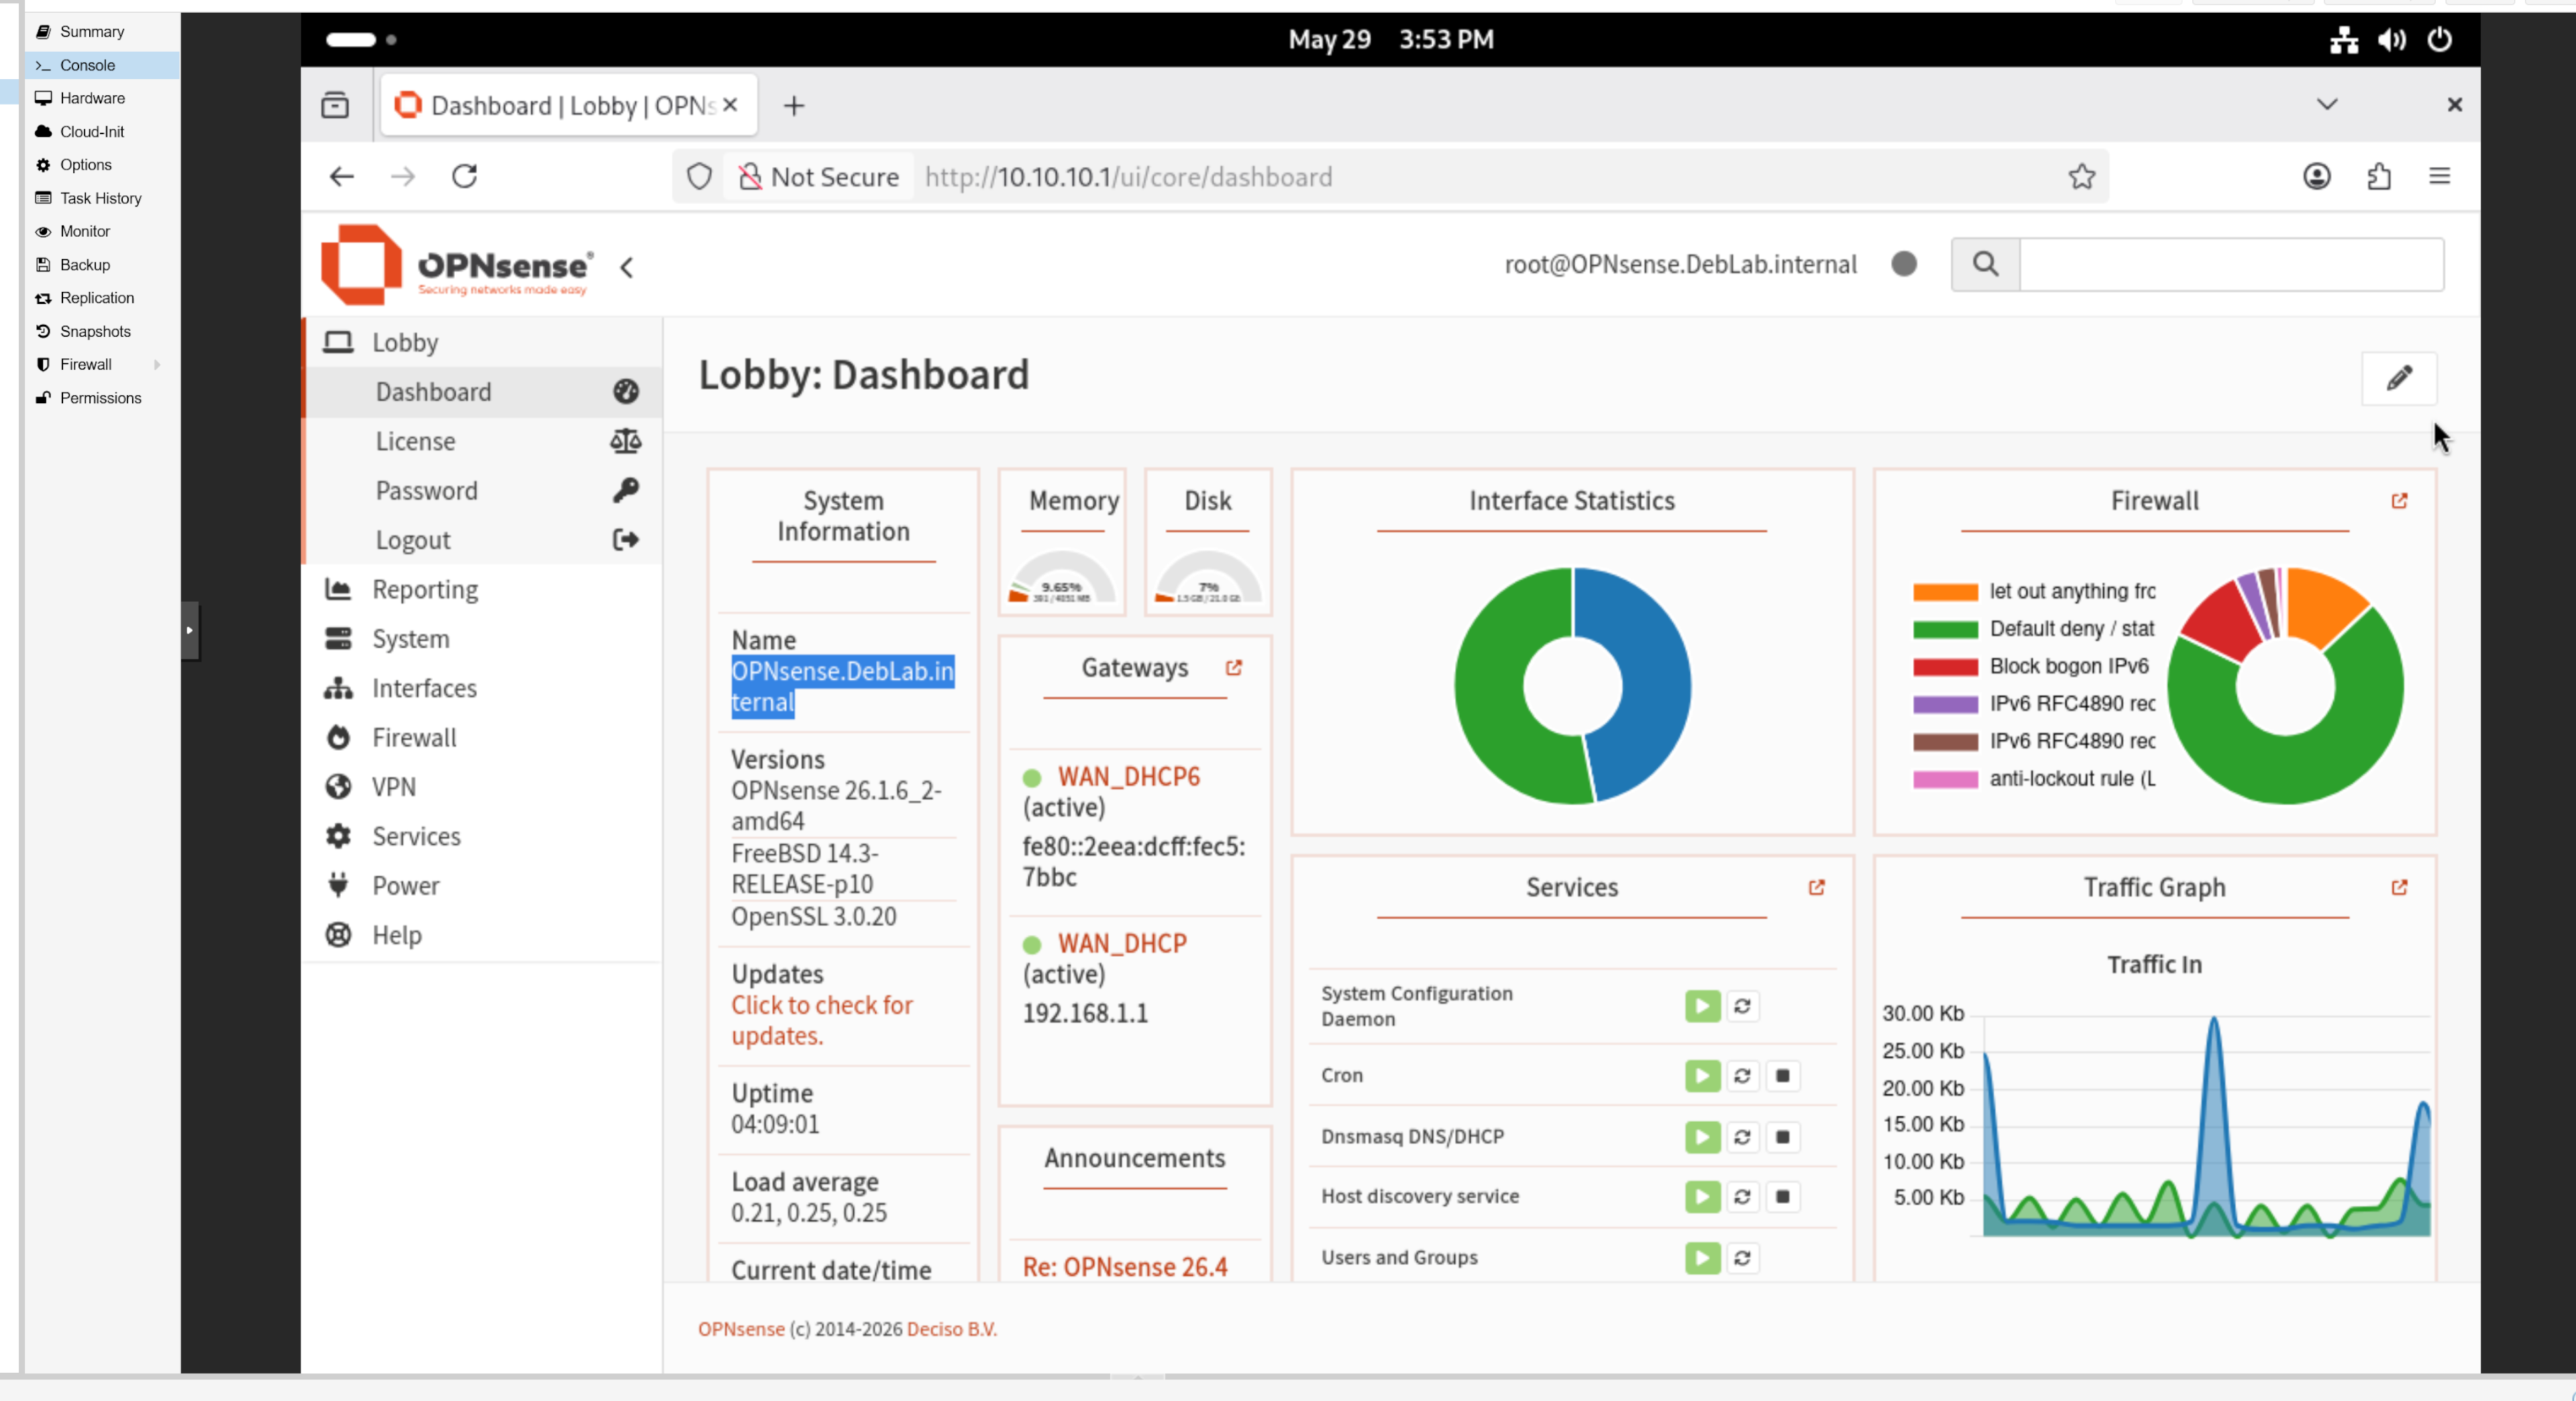Open WAN_DHCP gateway link
Screen dimensions: 2576x1401
[x=1122, y=943]
